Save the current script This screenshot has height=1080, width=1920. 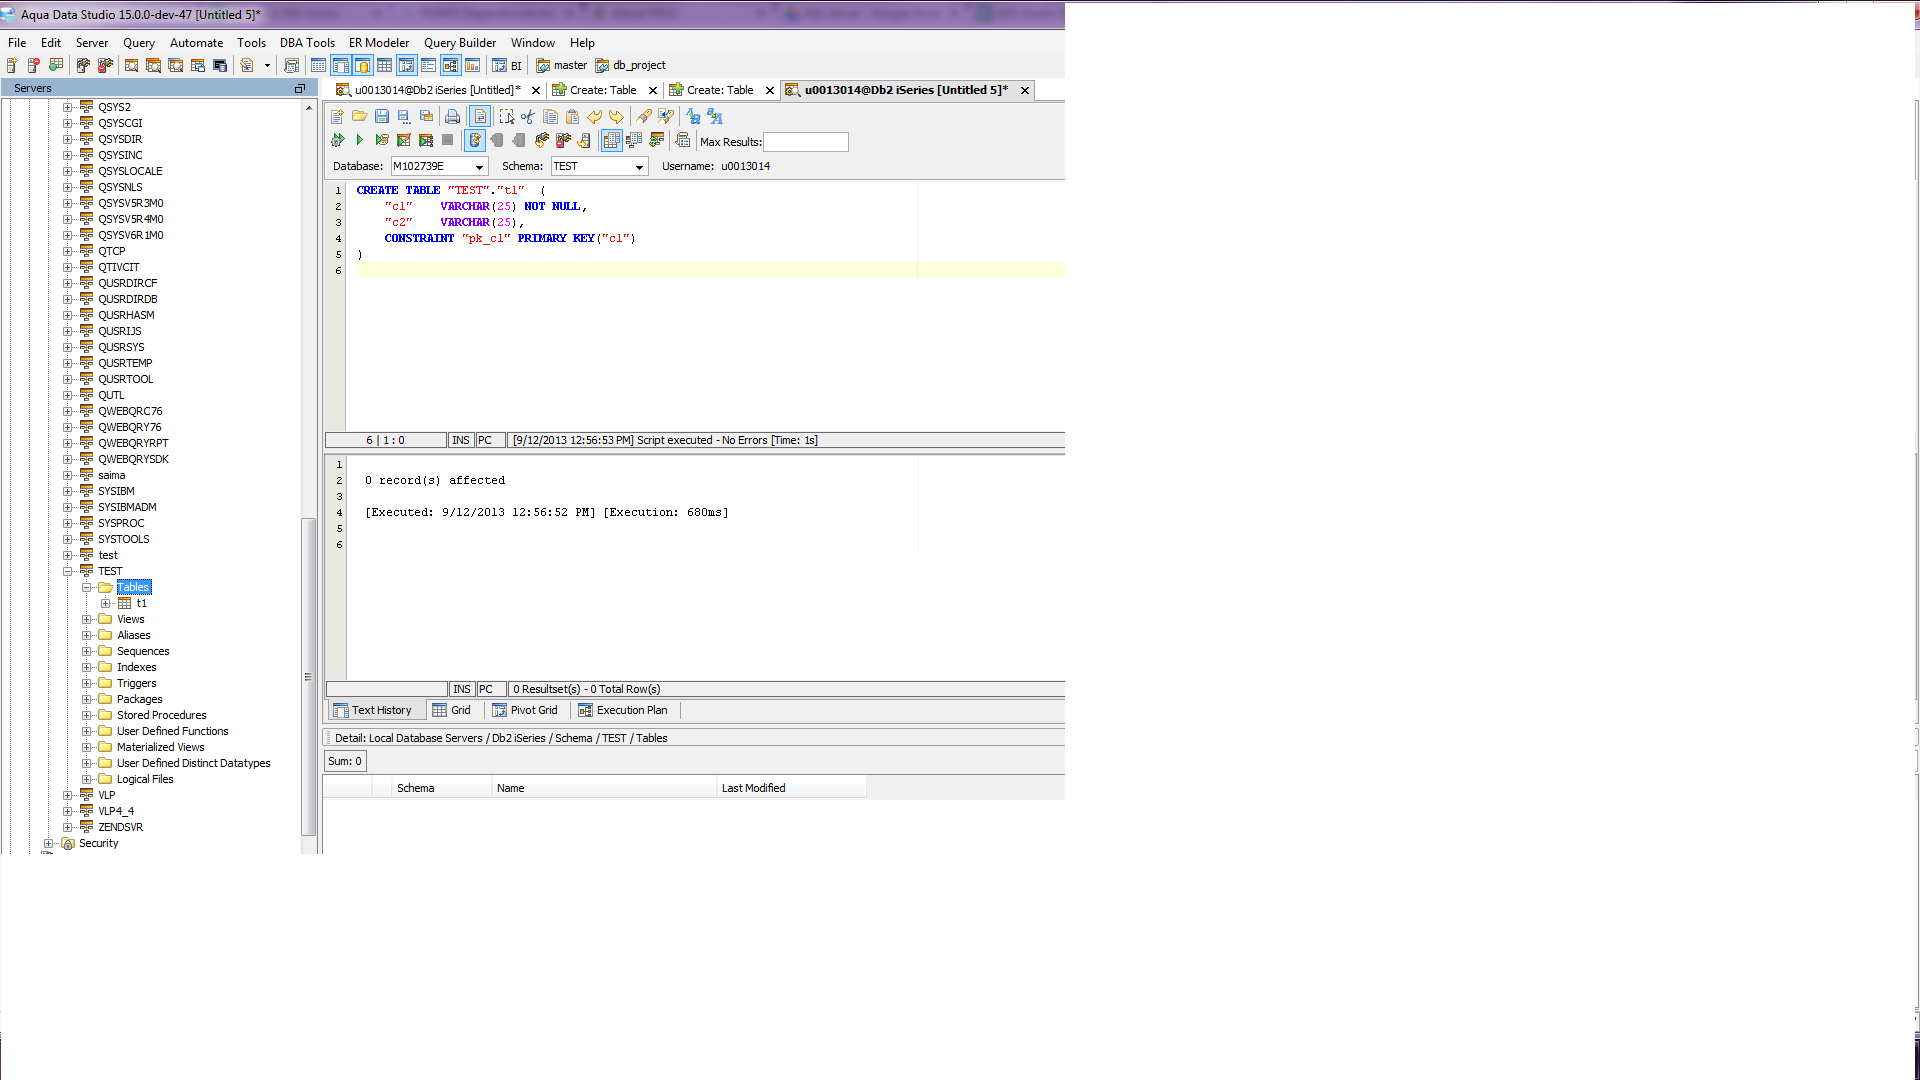(x=381, y=117)
